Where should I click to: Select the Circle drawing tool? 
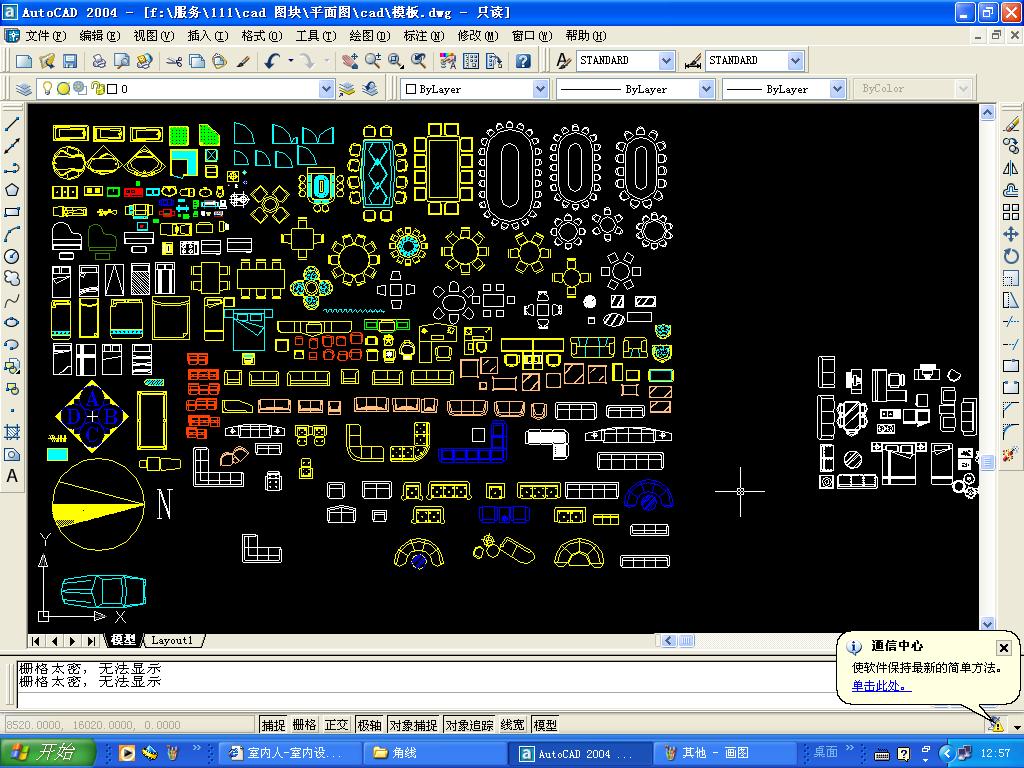click(12, 257)
